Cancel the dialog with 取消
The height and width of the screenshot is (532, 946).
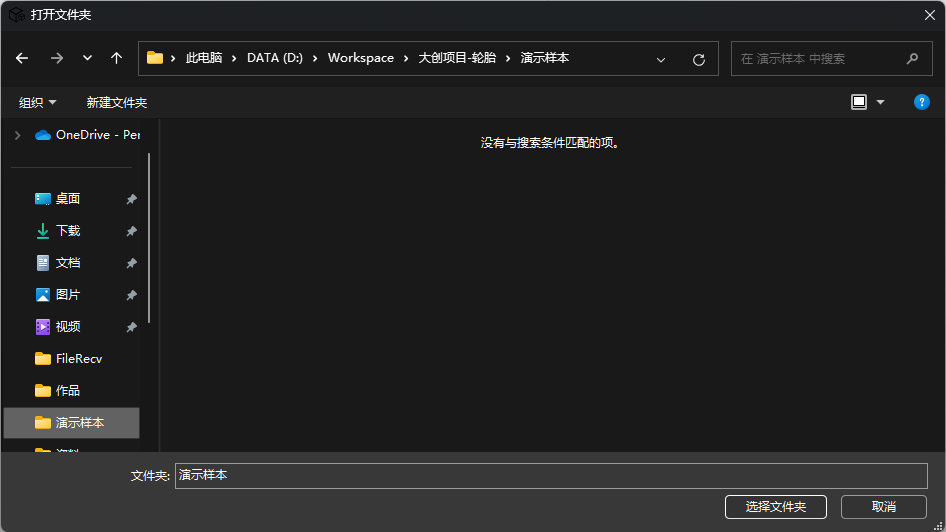[883, 507]
